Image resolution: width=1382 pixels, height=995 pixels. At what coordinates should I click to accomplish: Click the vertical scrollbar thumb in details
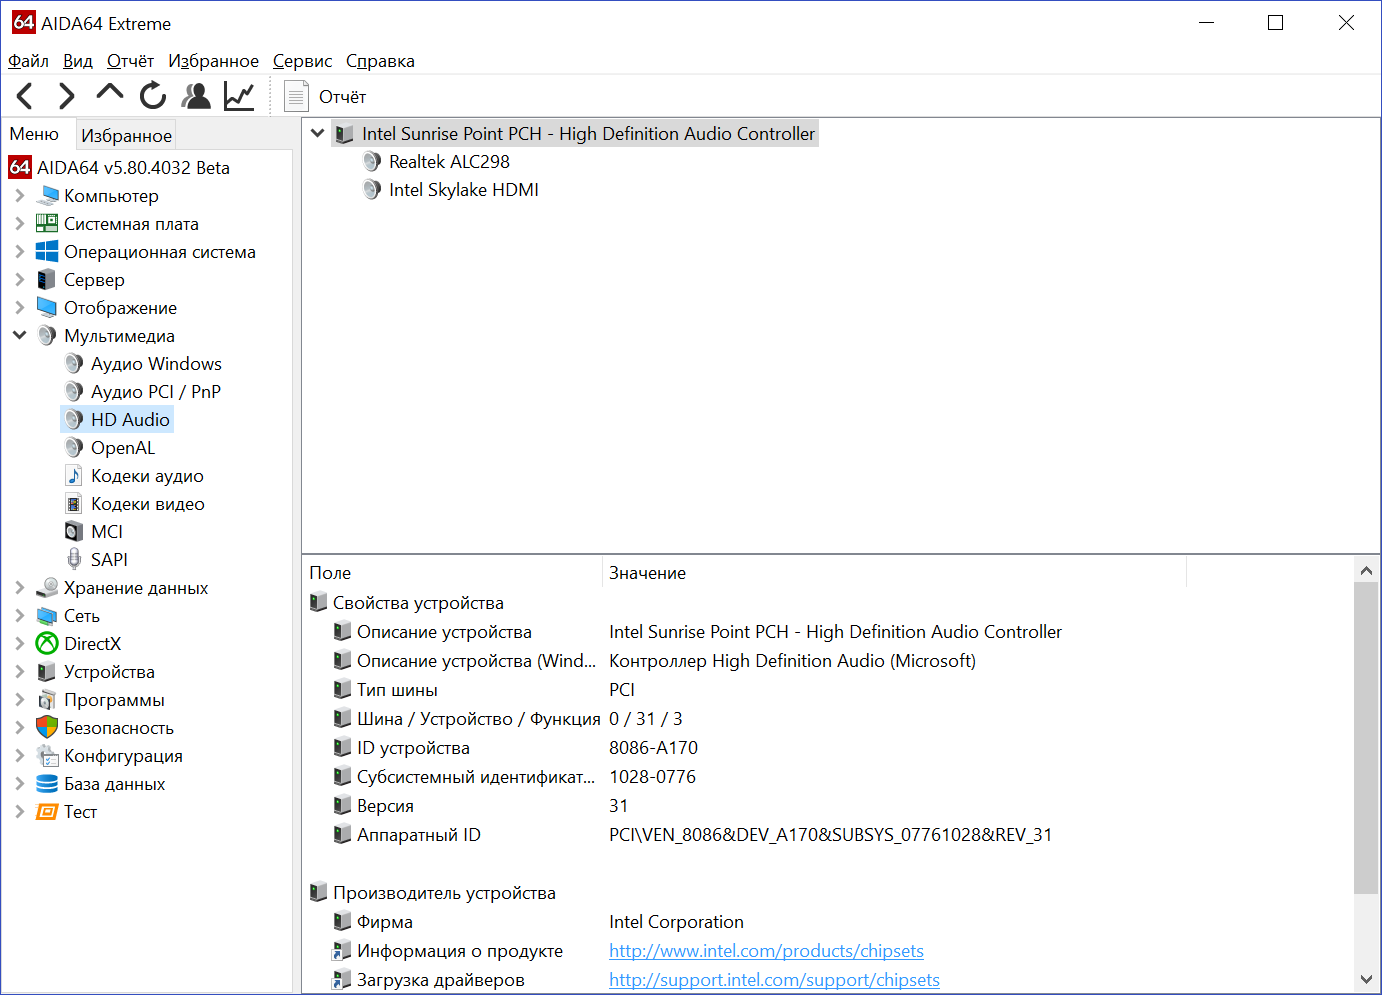click(1366, 738)
